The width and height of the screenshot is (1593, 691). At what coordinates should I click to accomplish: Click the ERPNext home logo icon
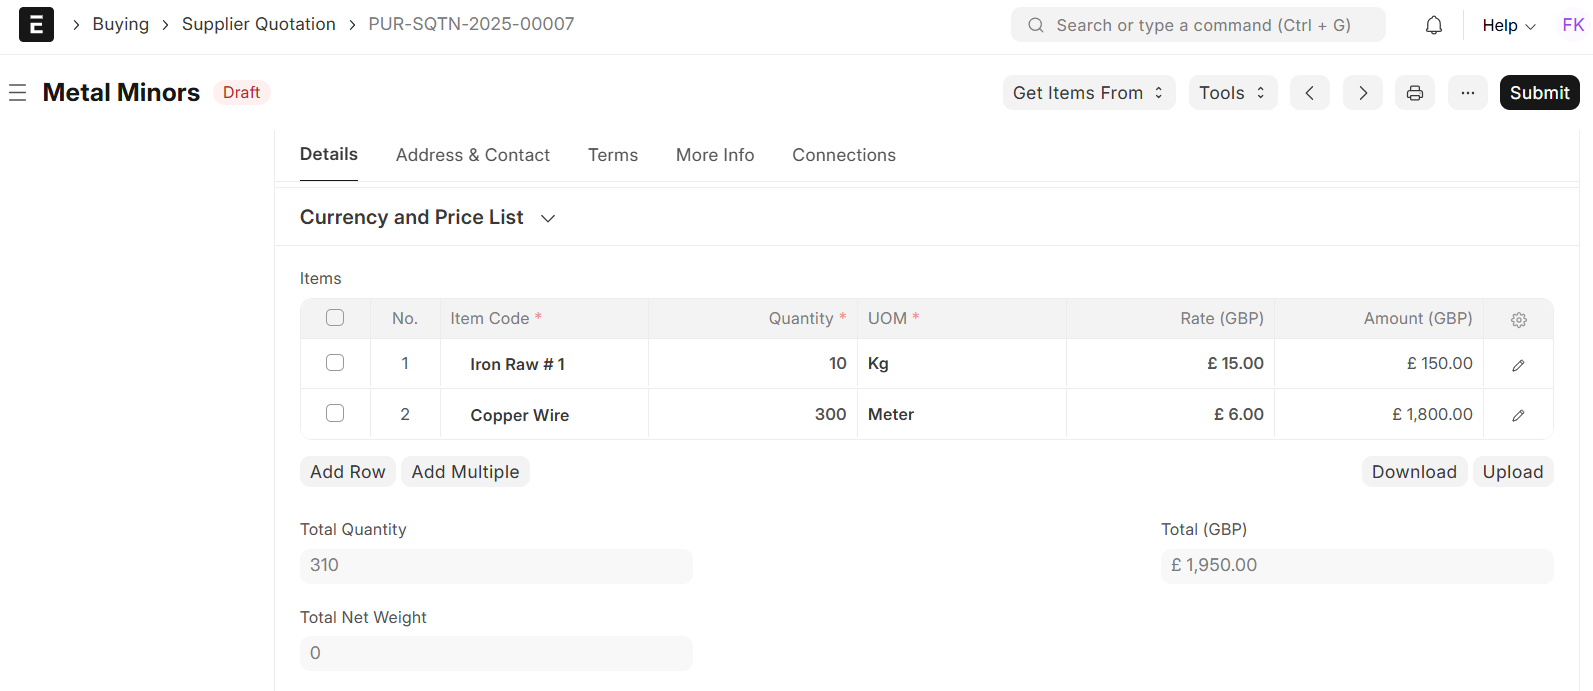pyautogui.click(x=36, y=25)
